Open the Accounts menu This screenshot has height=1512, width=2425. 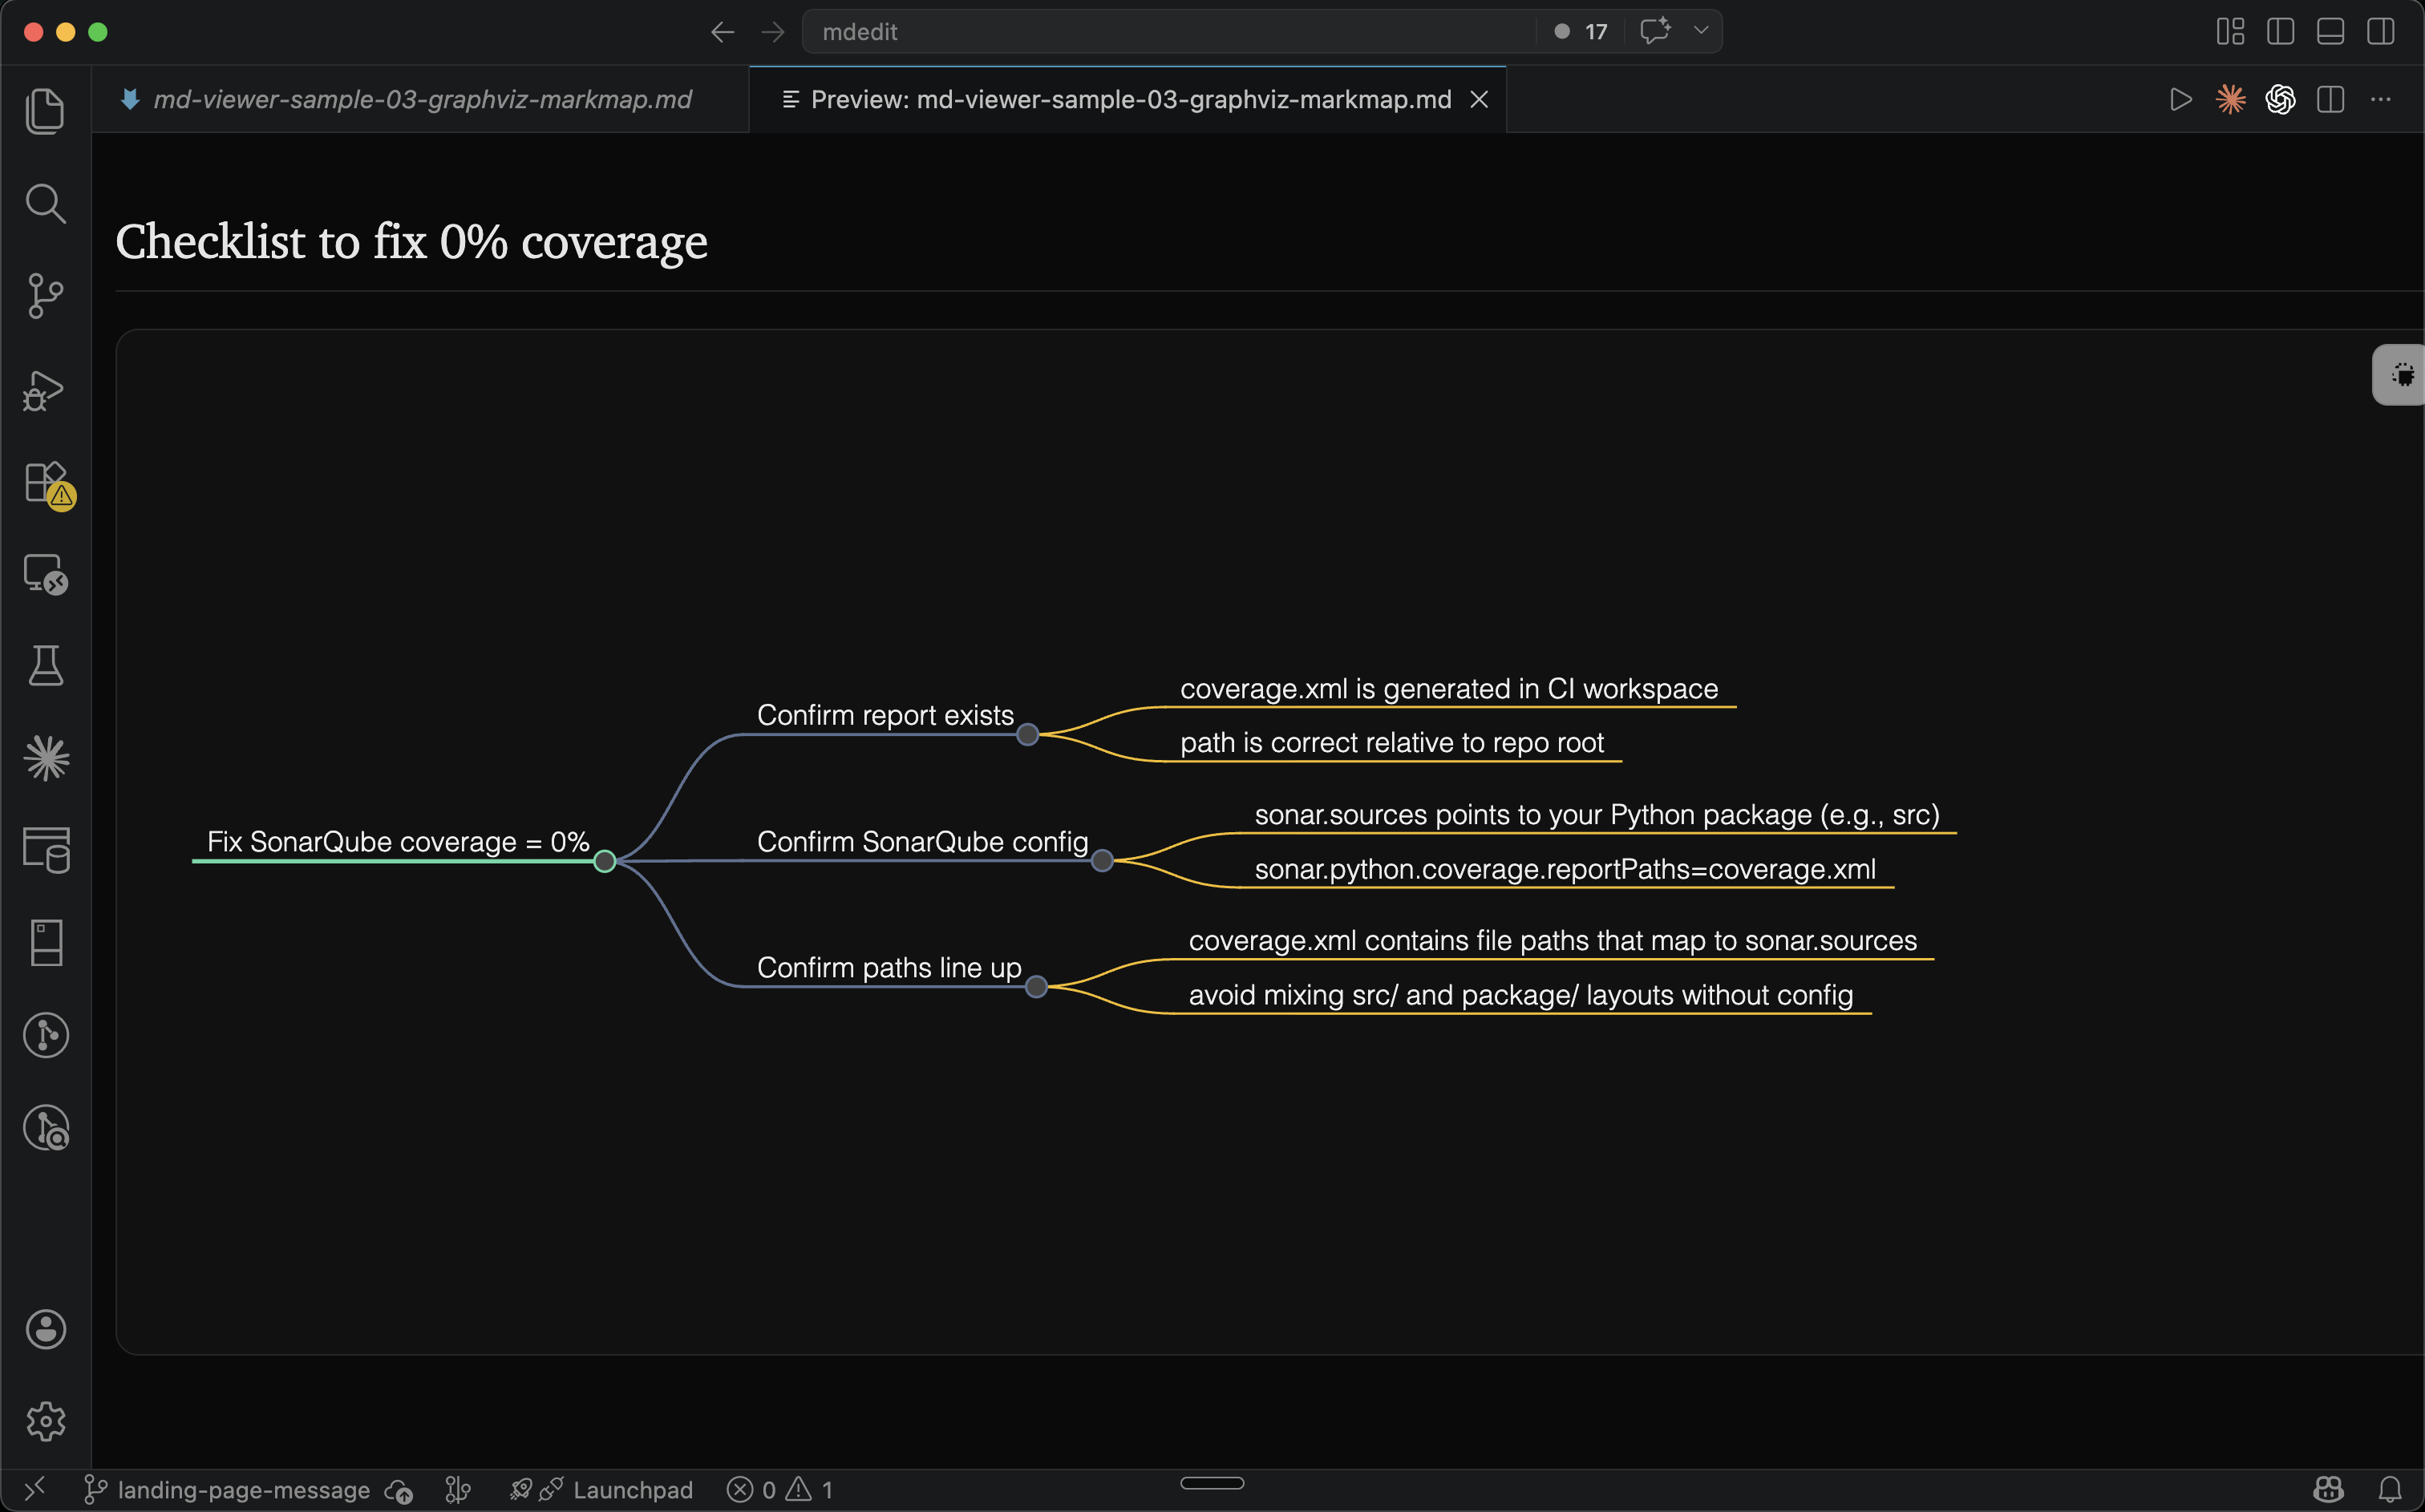click(x=46, y=1329)
